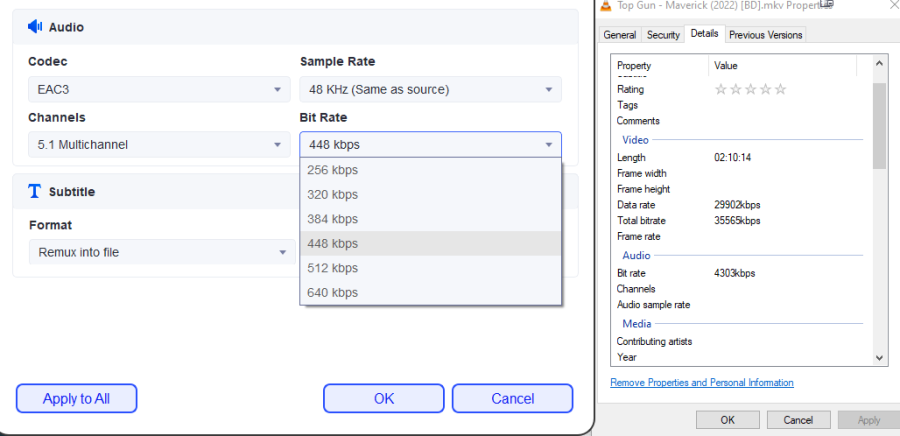Set rating to one star

720,90
